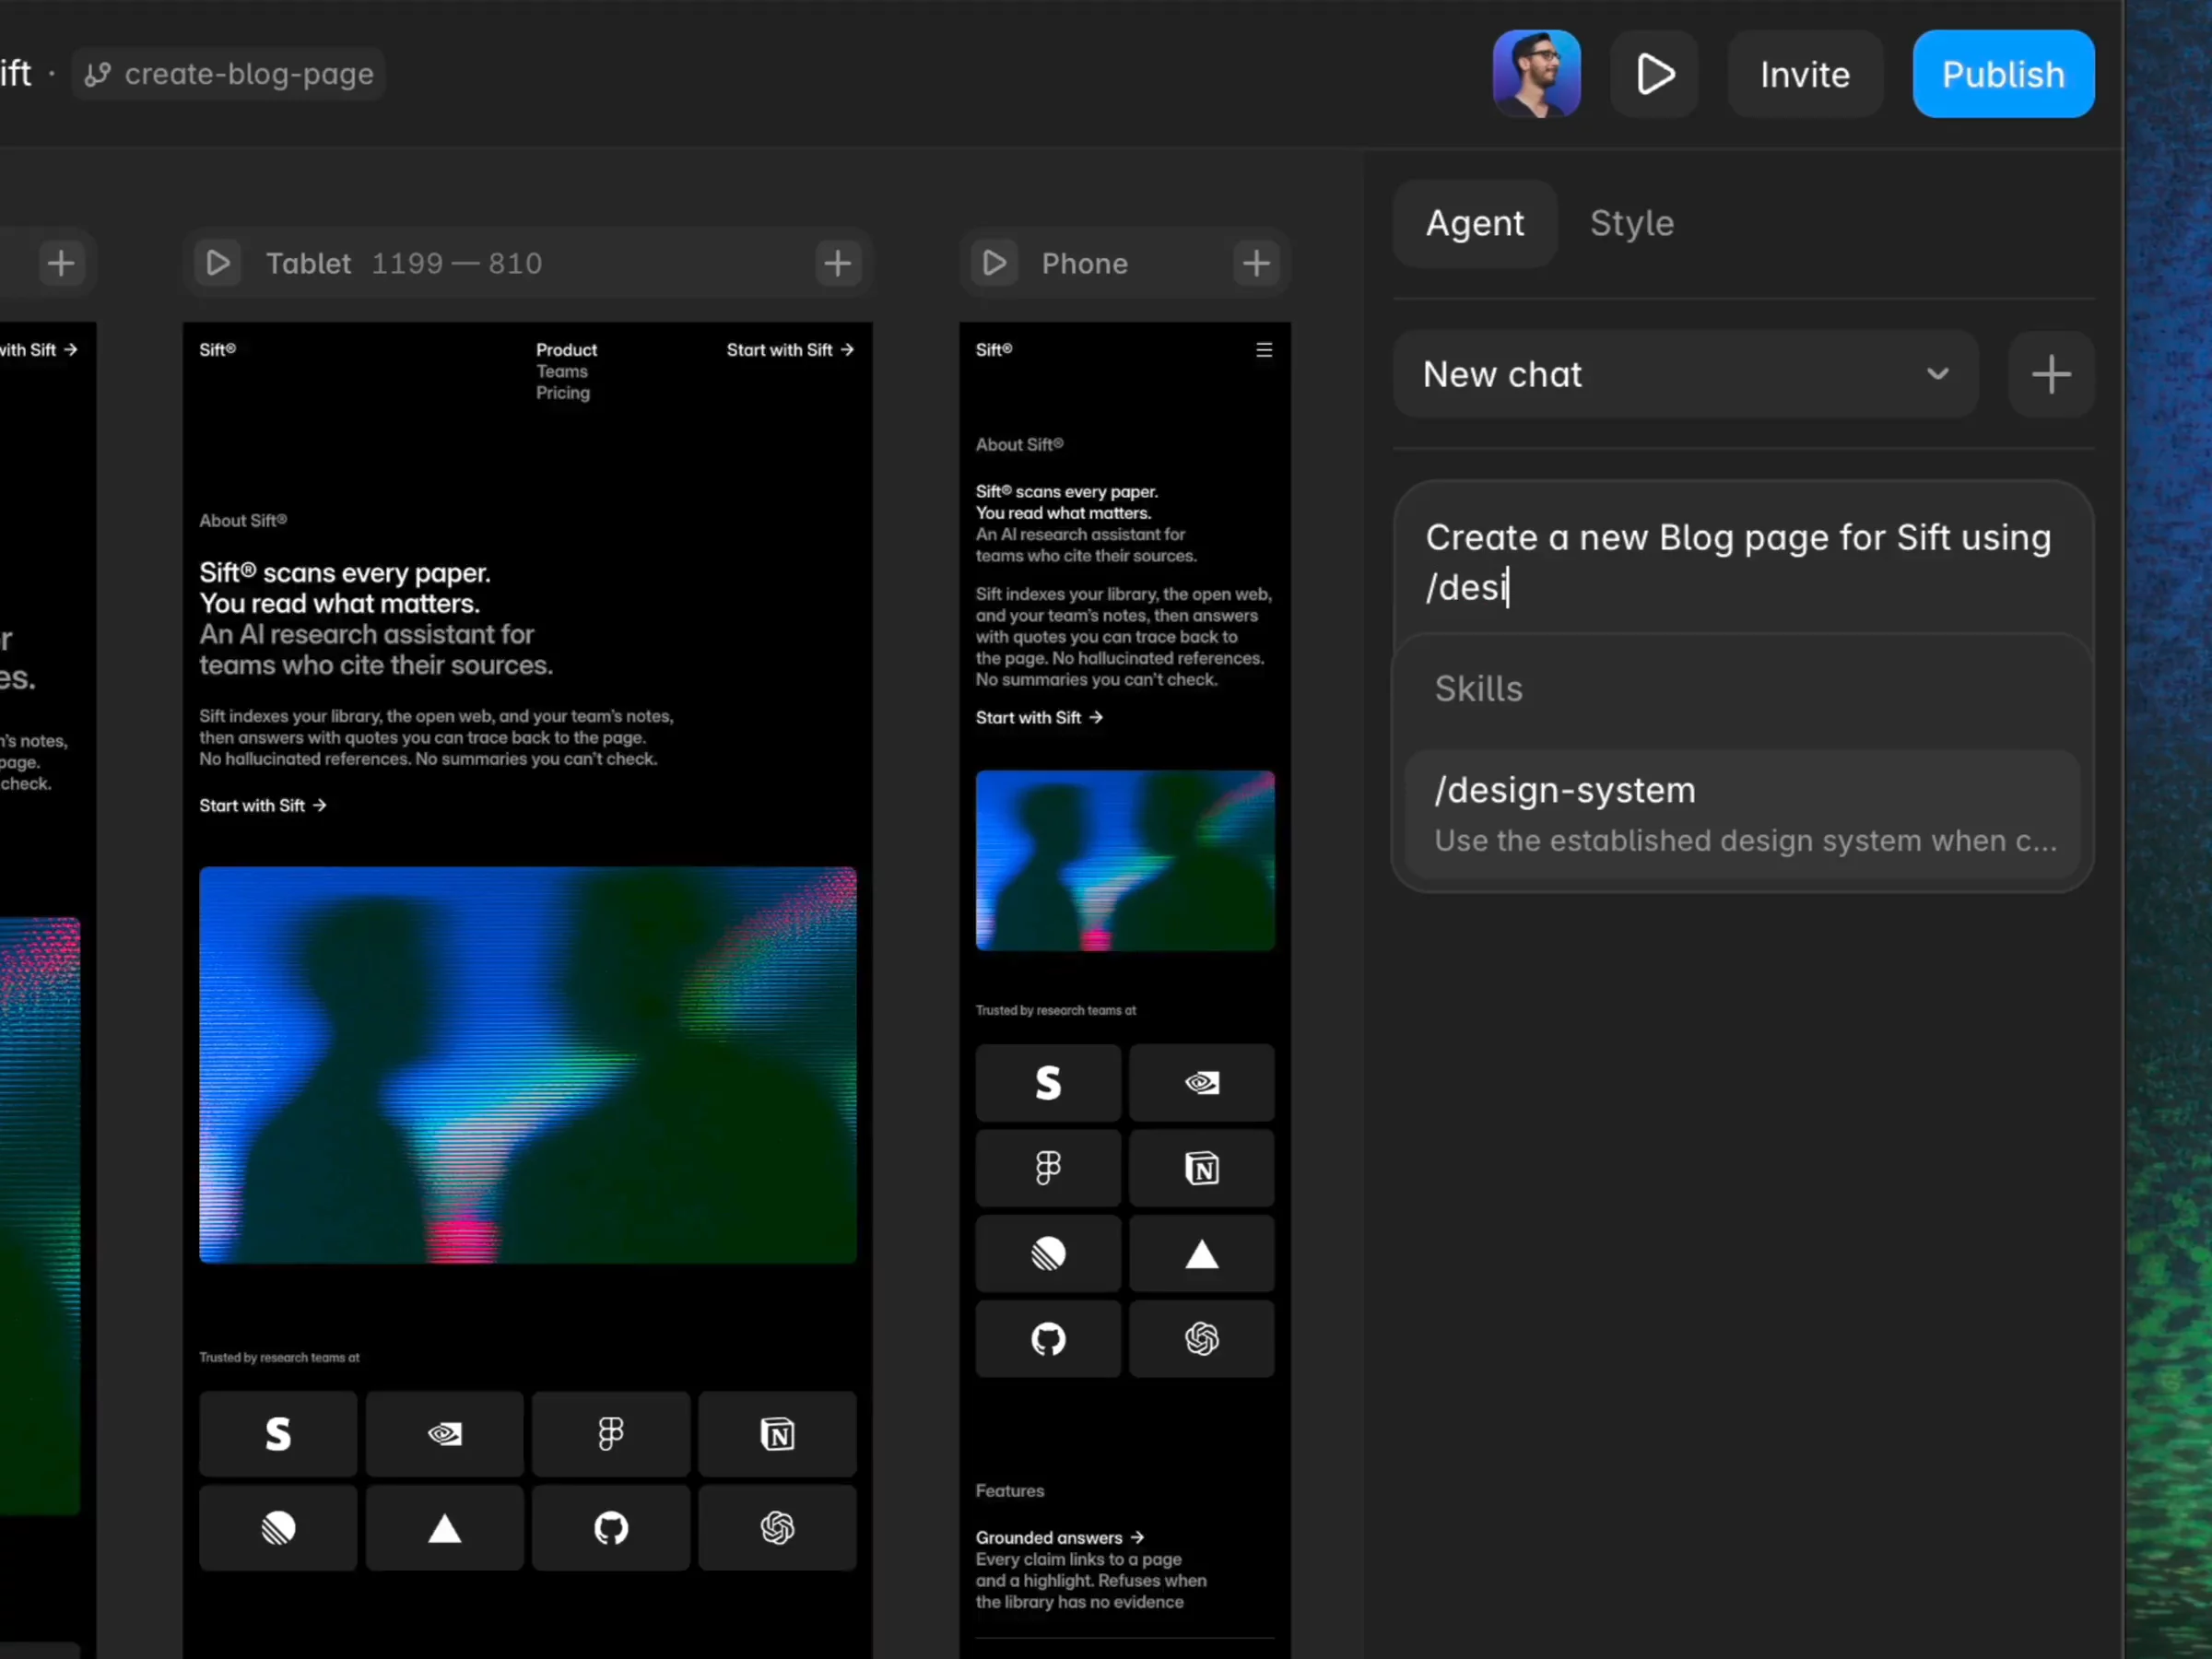Screen dimensions: 2212x1659
Task: Add breakpoint after Tablet with plus icon
Action: point(838,263)
